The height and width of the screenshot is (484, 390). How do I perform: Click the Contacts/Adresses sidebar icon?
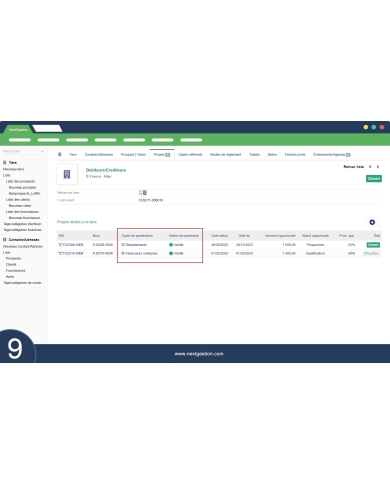[5, 240]
